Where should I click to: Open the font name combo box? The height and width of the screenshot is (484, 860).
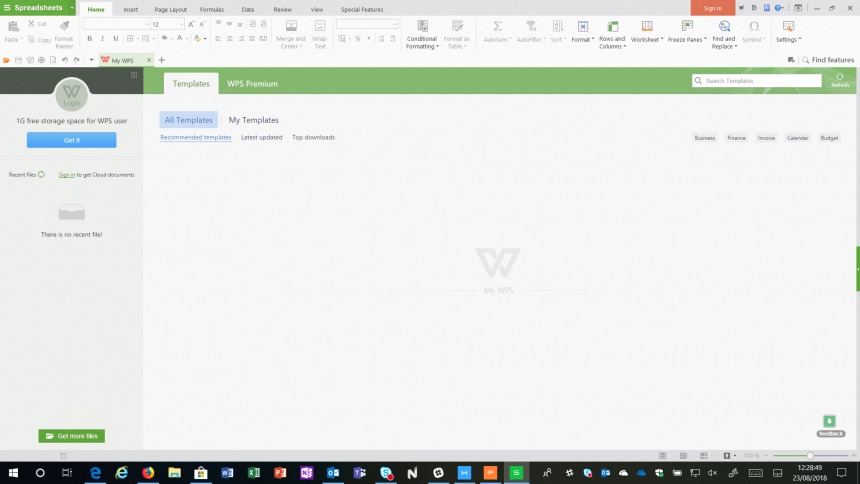[116, 24]
